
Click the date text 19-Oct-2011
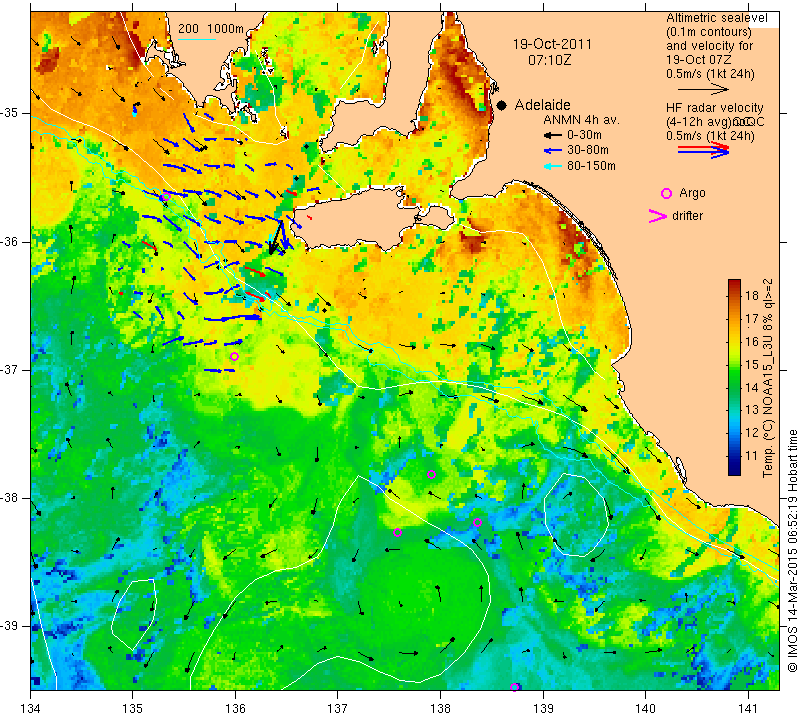[x=552, y=44]
